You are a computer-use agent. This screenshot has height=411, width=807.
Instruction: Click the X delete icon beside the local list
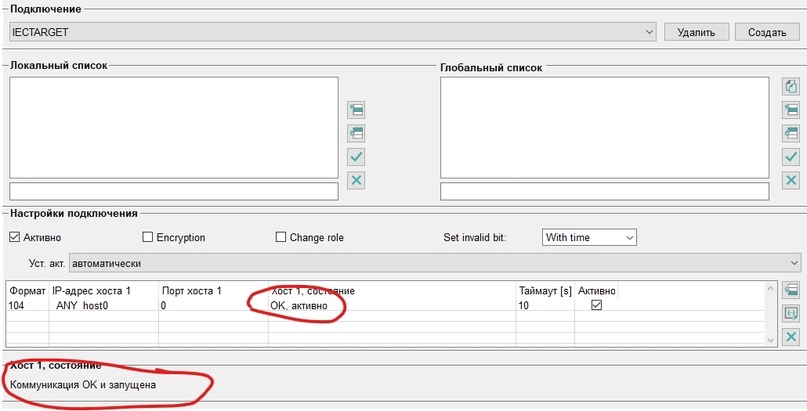point(356,181)
